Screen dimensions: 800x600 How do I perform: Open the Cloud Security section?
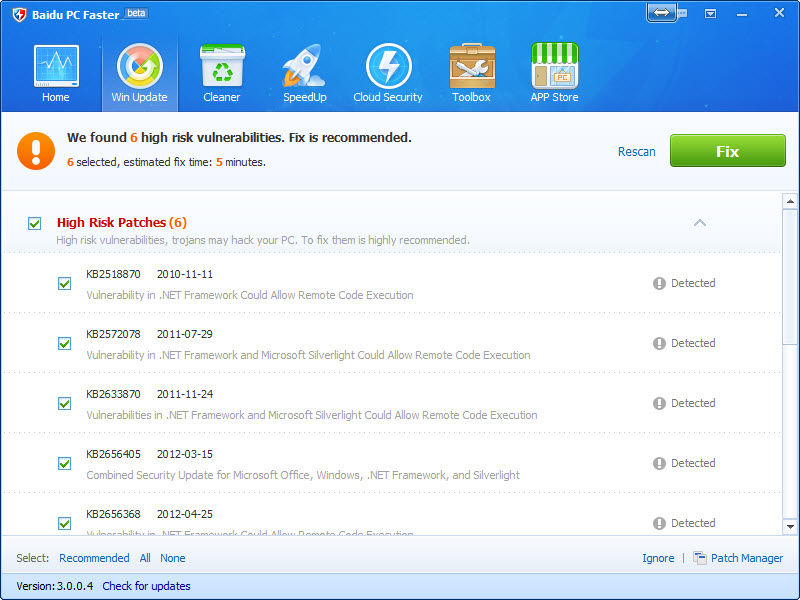(388, 74)
